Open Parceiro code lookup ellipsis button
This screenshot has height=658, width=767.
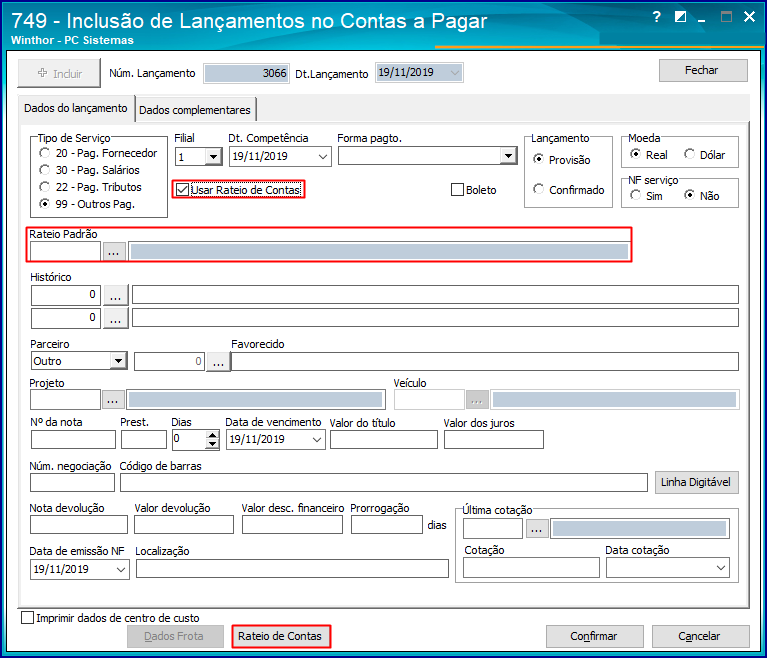click(218, 362)
